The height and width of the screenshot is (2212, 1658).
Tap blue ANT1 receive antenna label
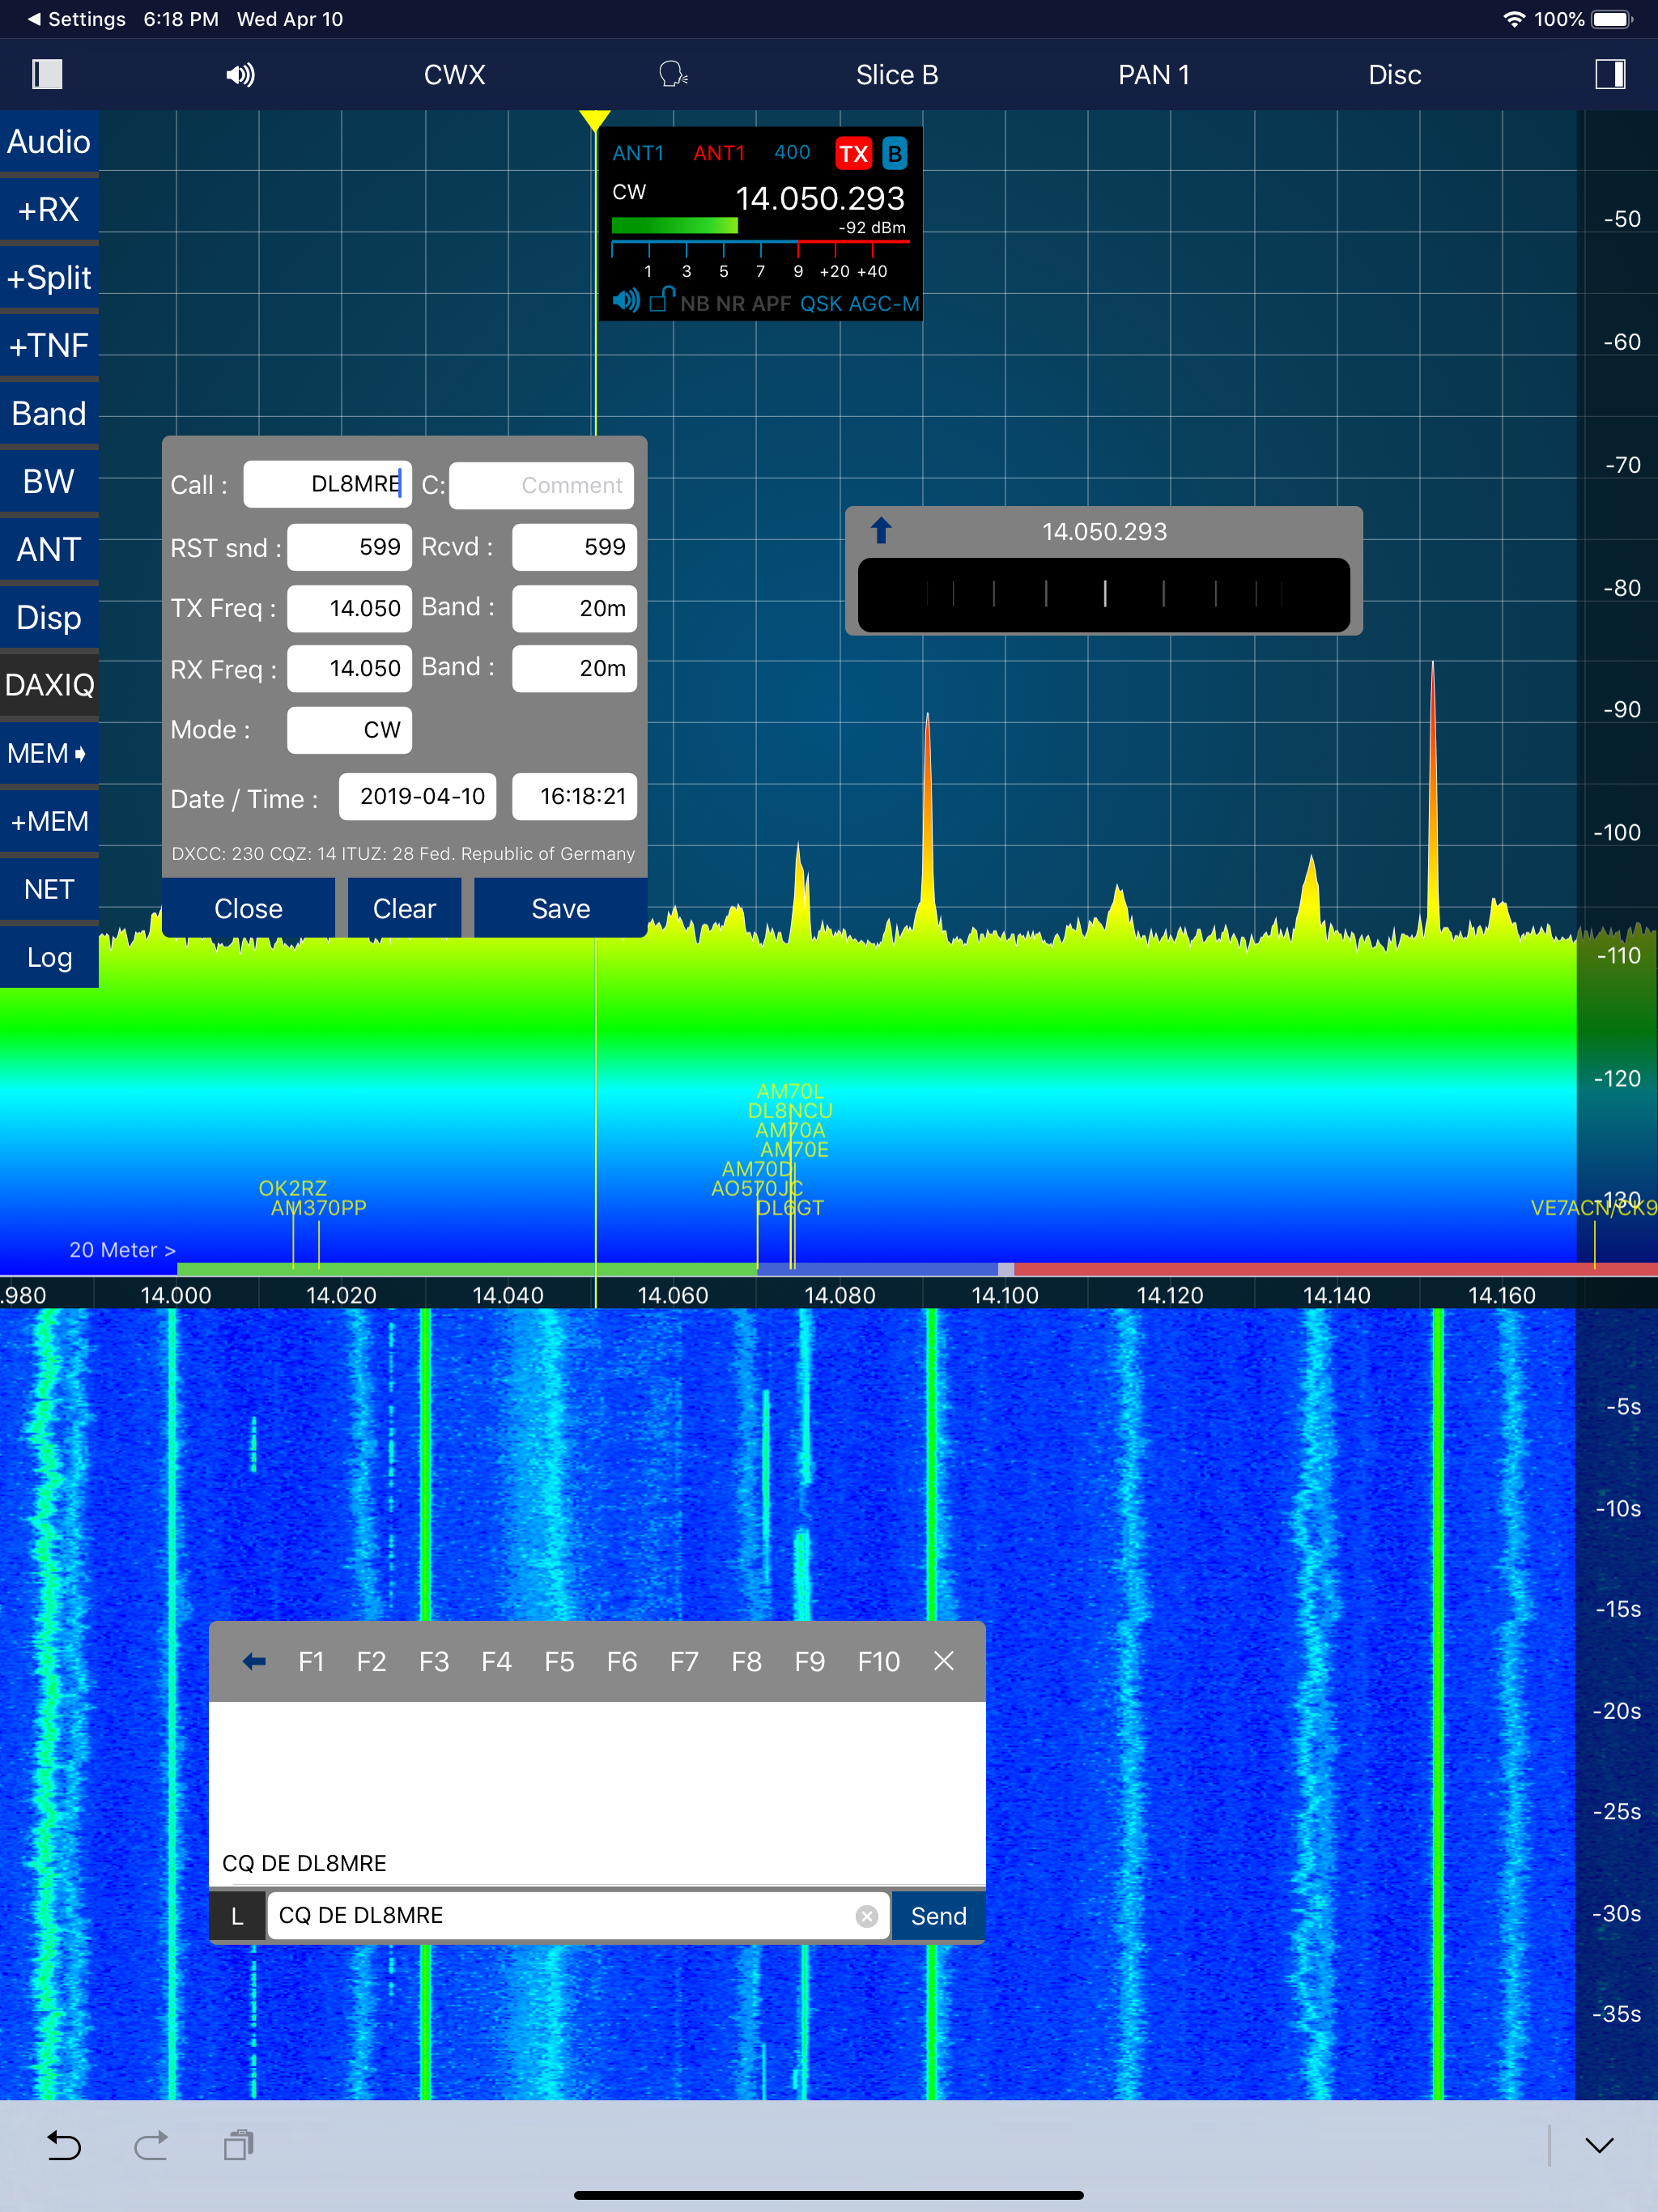638,153
